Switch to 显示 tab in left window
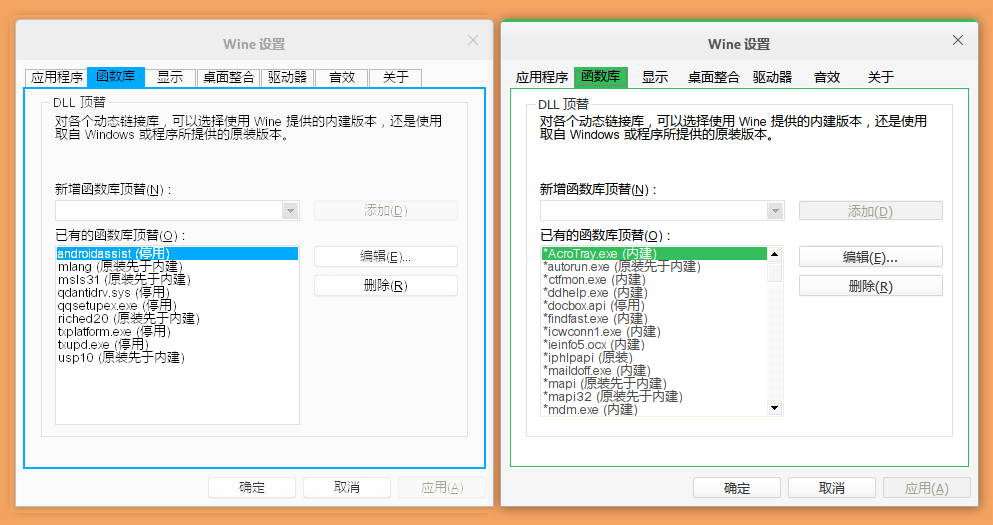Screen dimensions: 993x525 point(170,78)
